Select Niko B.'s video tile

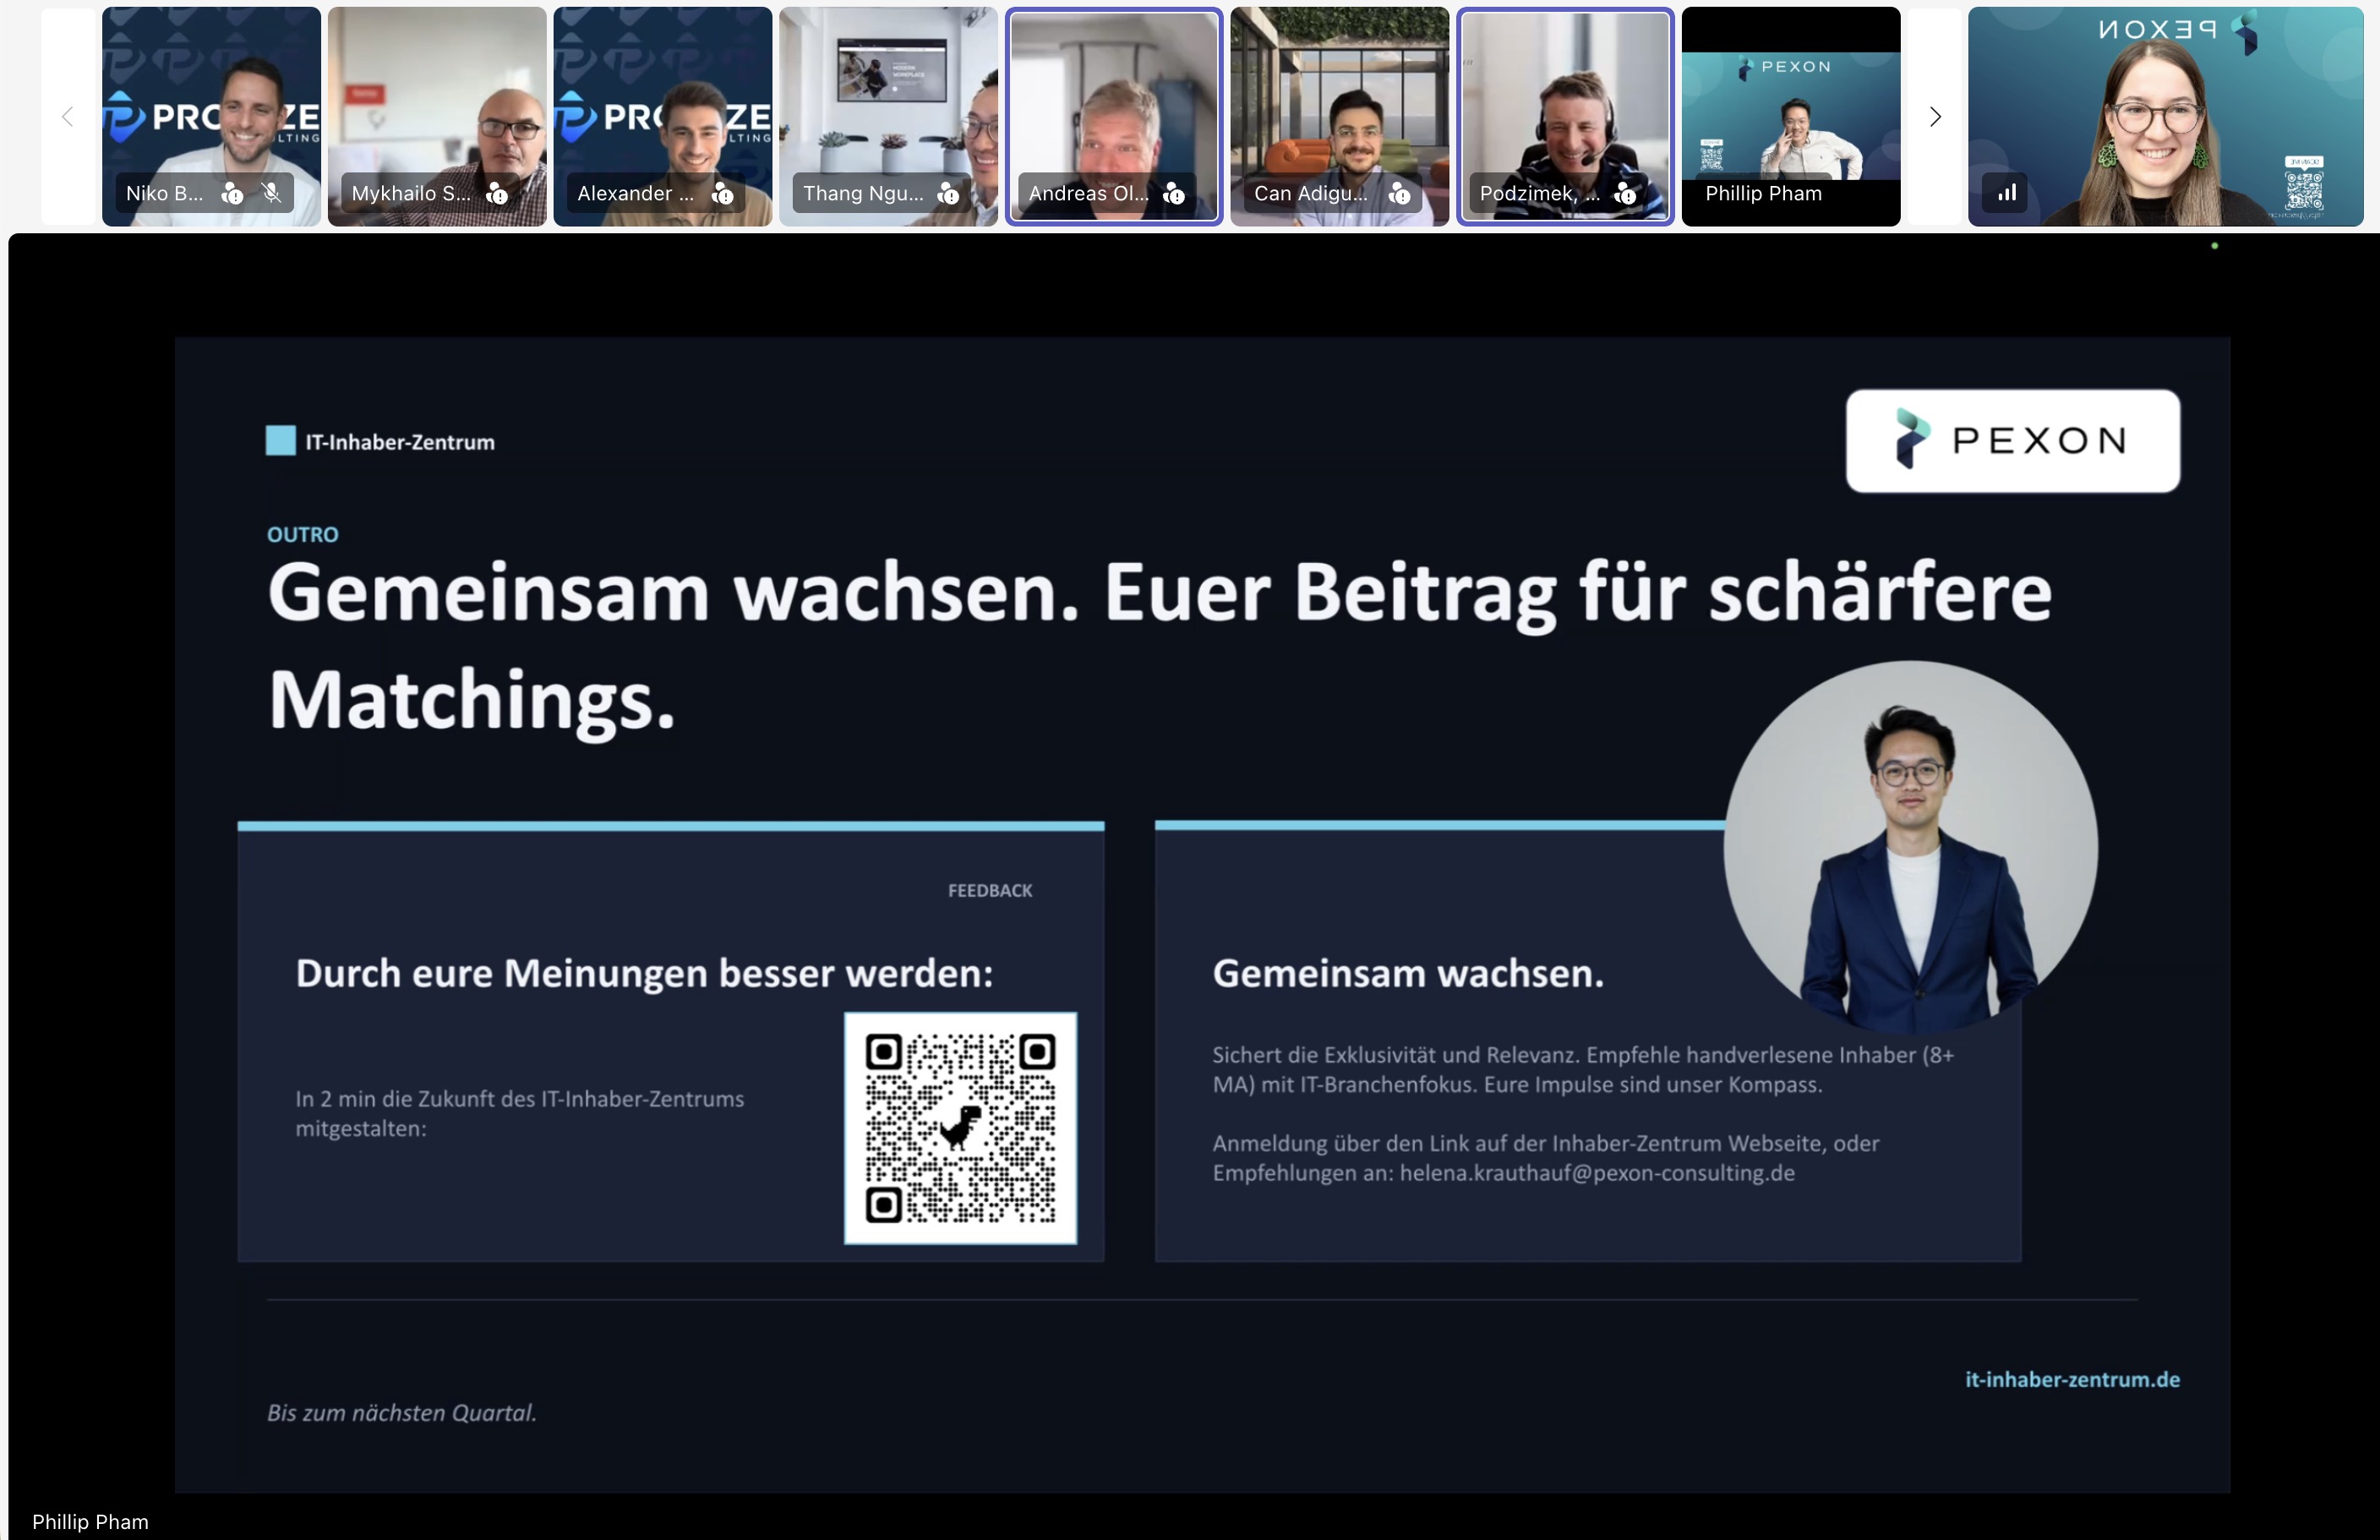point(211,117)
